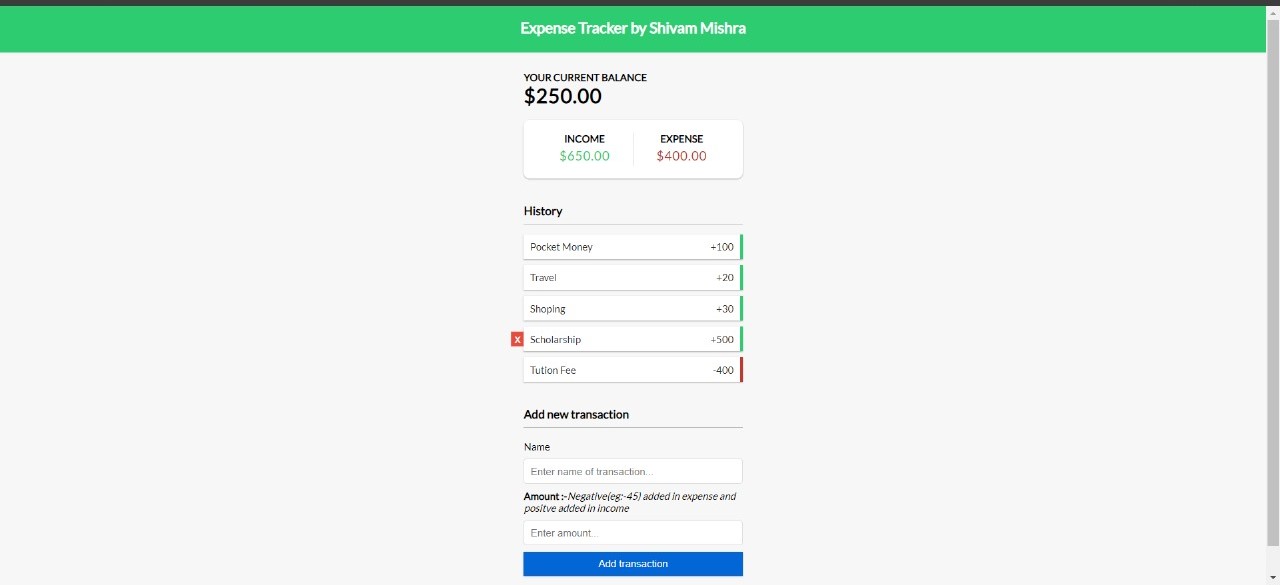Click the Name field label
This screenshot has width=1280, height=585.
[x=537, y=447]
